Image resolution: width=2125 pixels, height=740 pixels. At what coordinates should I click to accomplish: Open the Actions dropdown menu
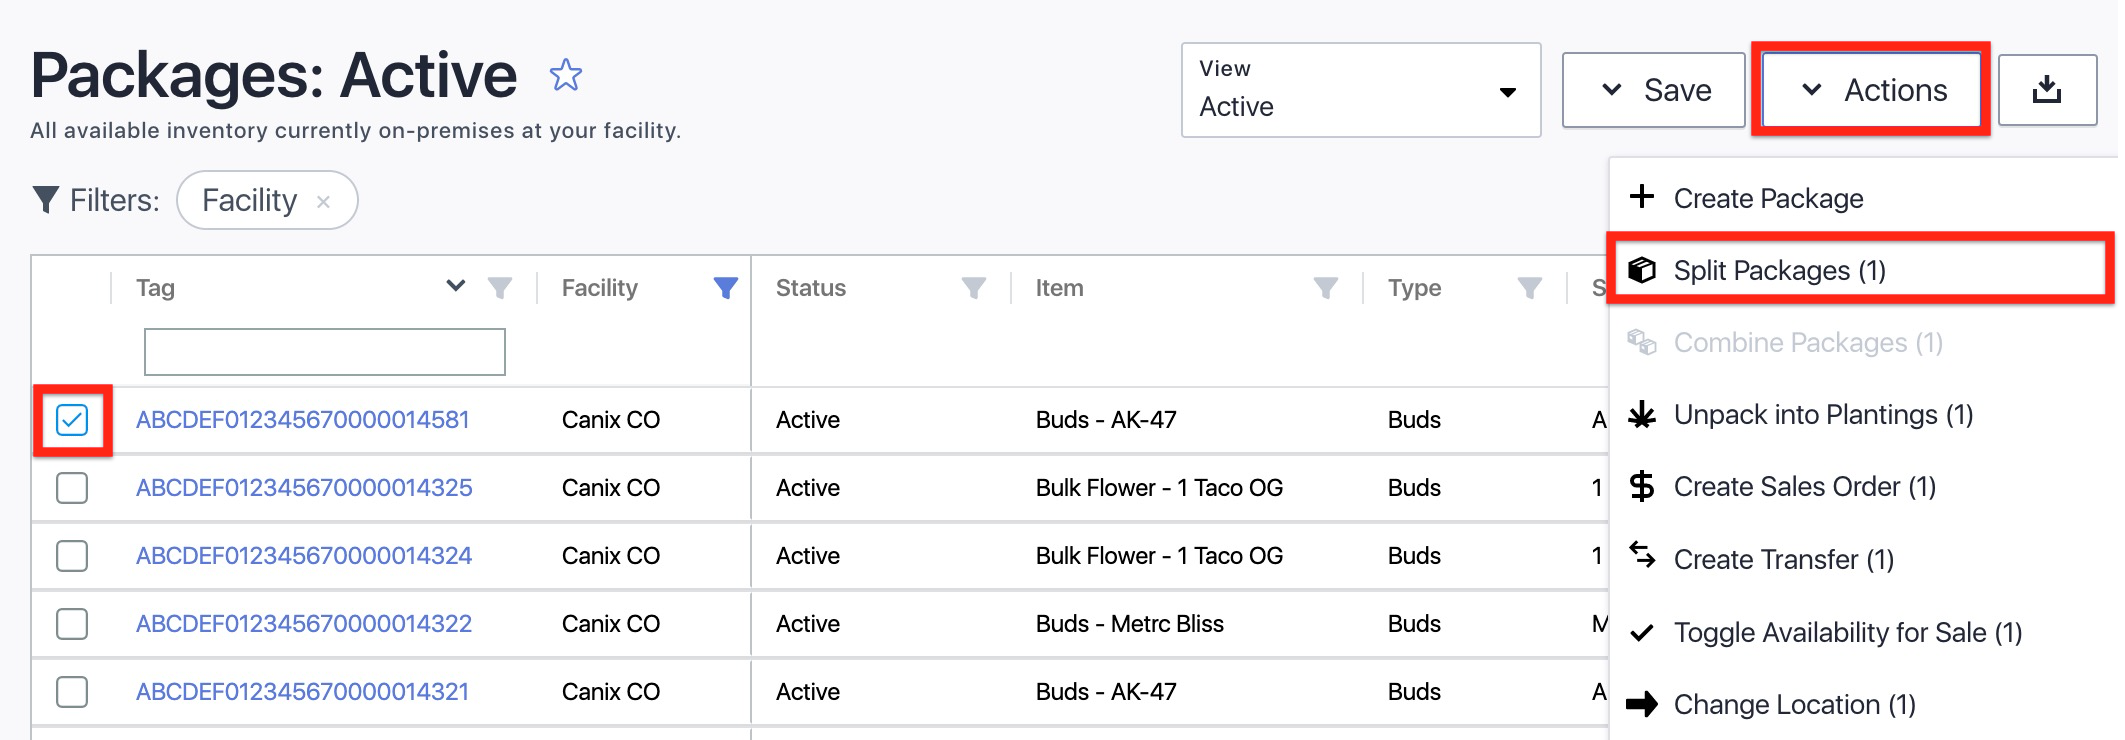(x=1871, y=90)
